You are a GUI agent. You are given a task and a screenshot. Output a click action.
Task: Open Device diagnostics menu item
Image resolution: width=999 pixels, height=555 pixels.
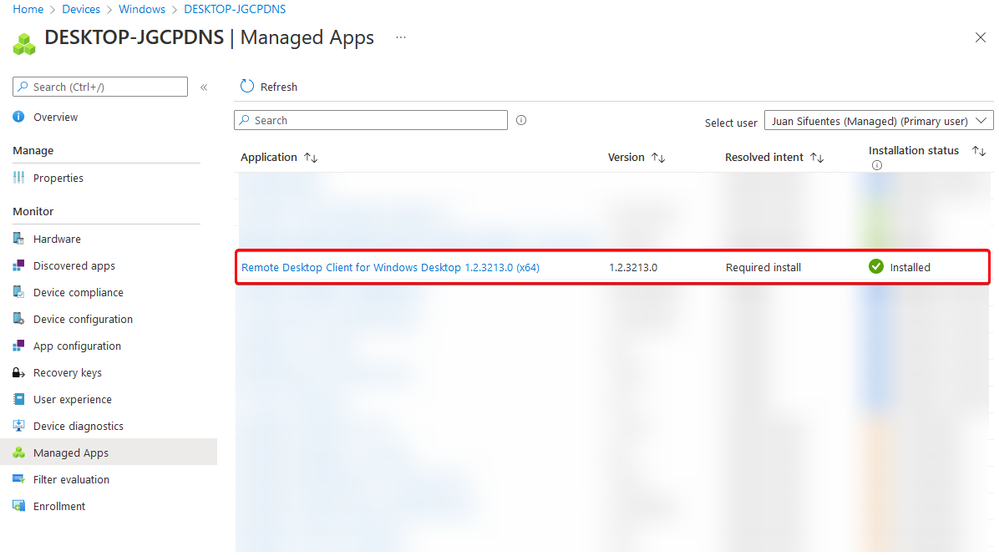tap(78, 426)
